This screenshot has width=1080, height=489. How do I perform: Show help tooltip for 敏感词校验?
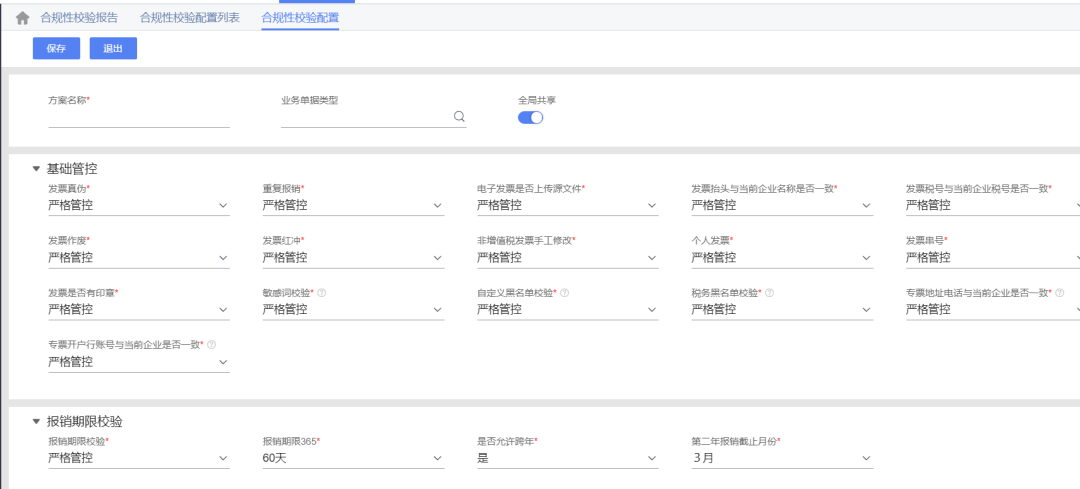pyautogui.click(x=322, y=293)
